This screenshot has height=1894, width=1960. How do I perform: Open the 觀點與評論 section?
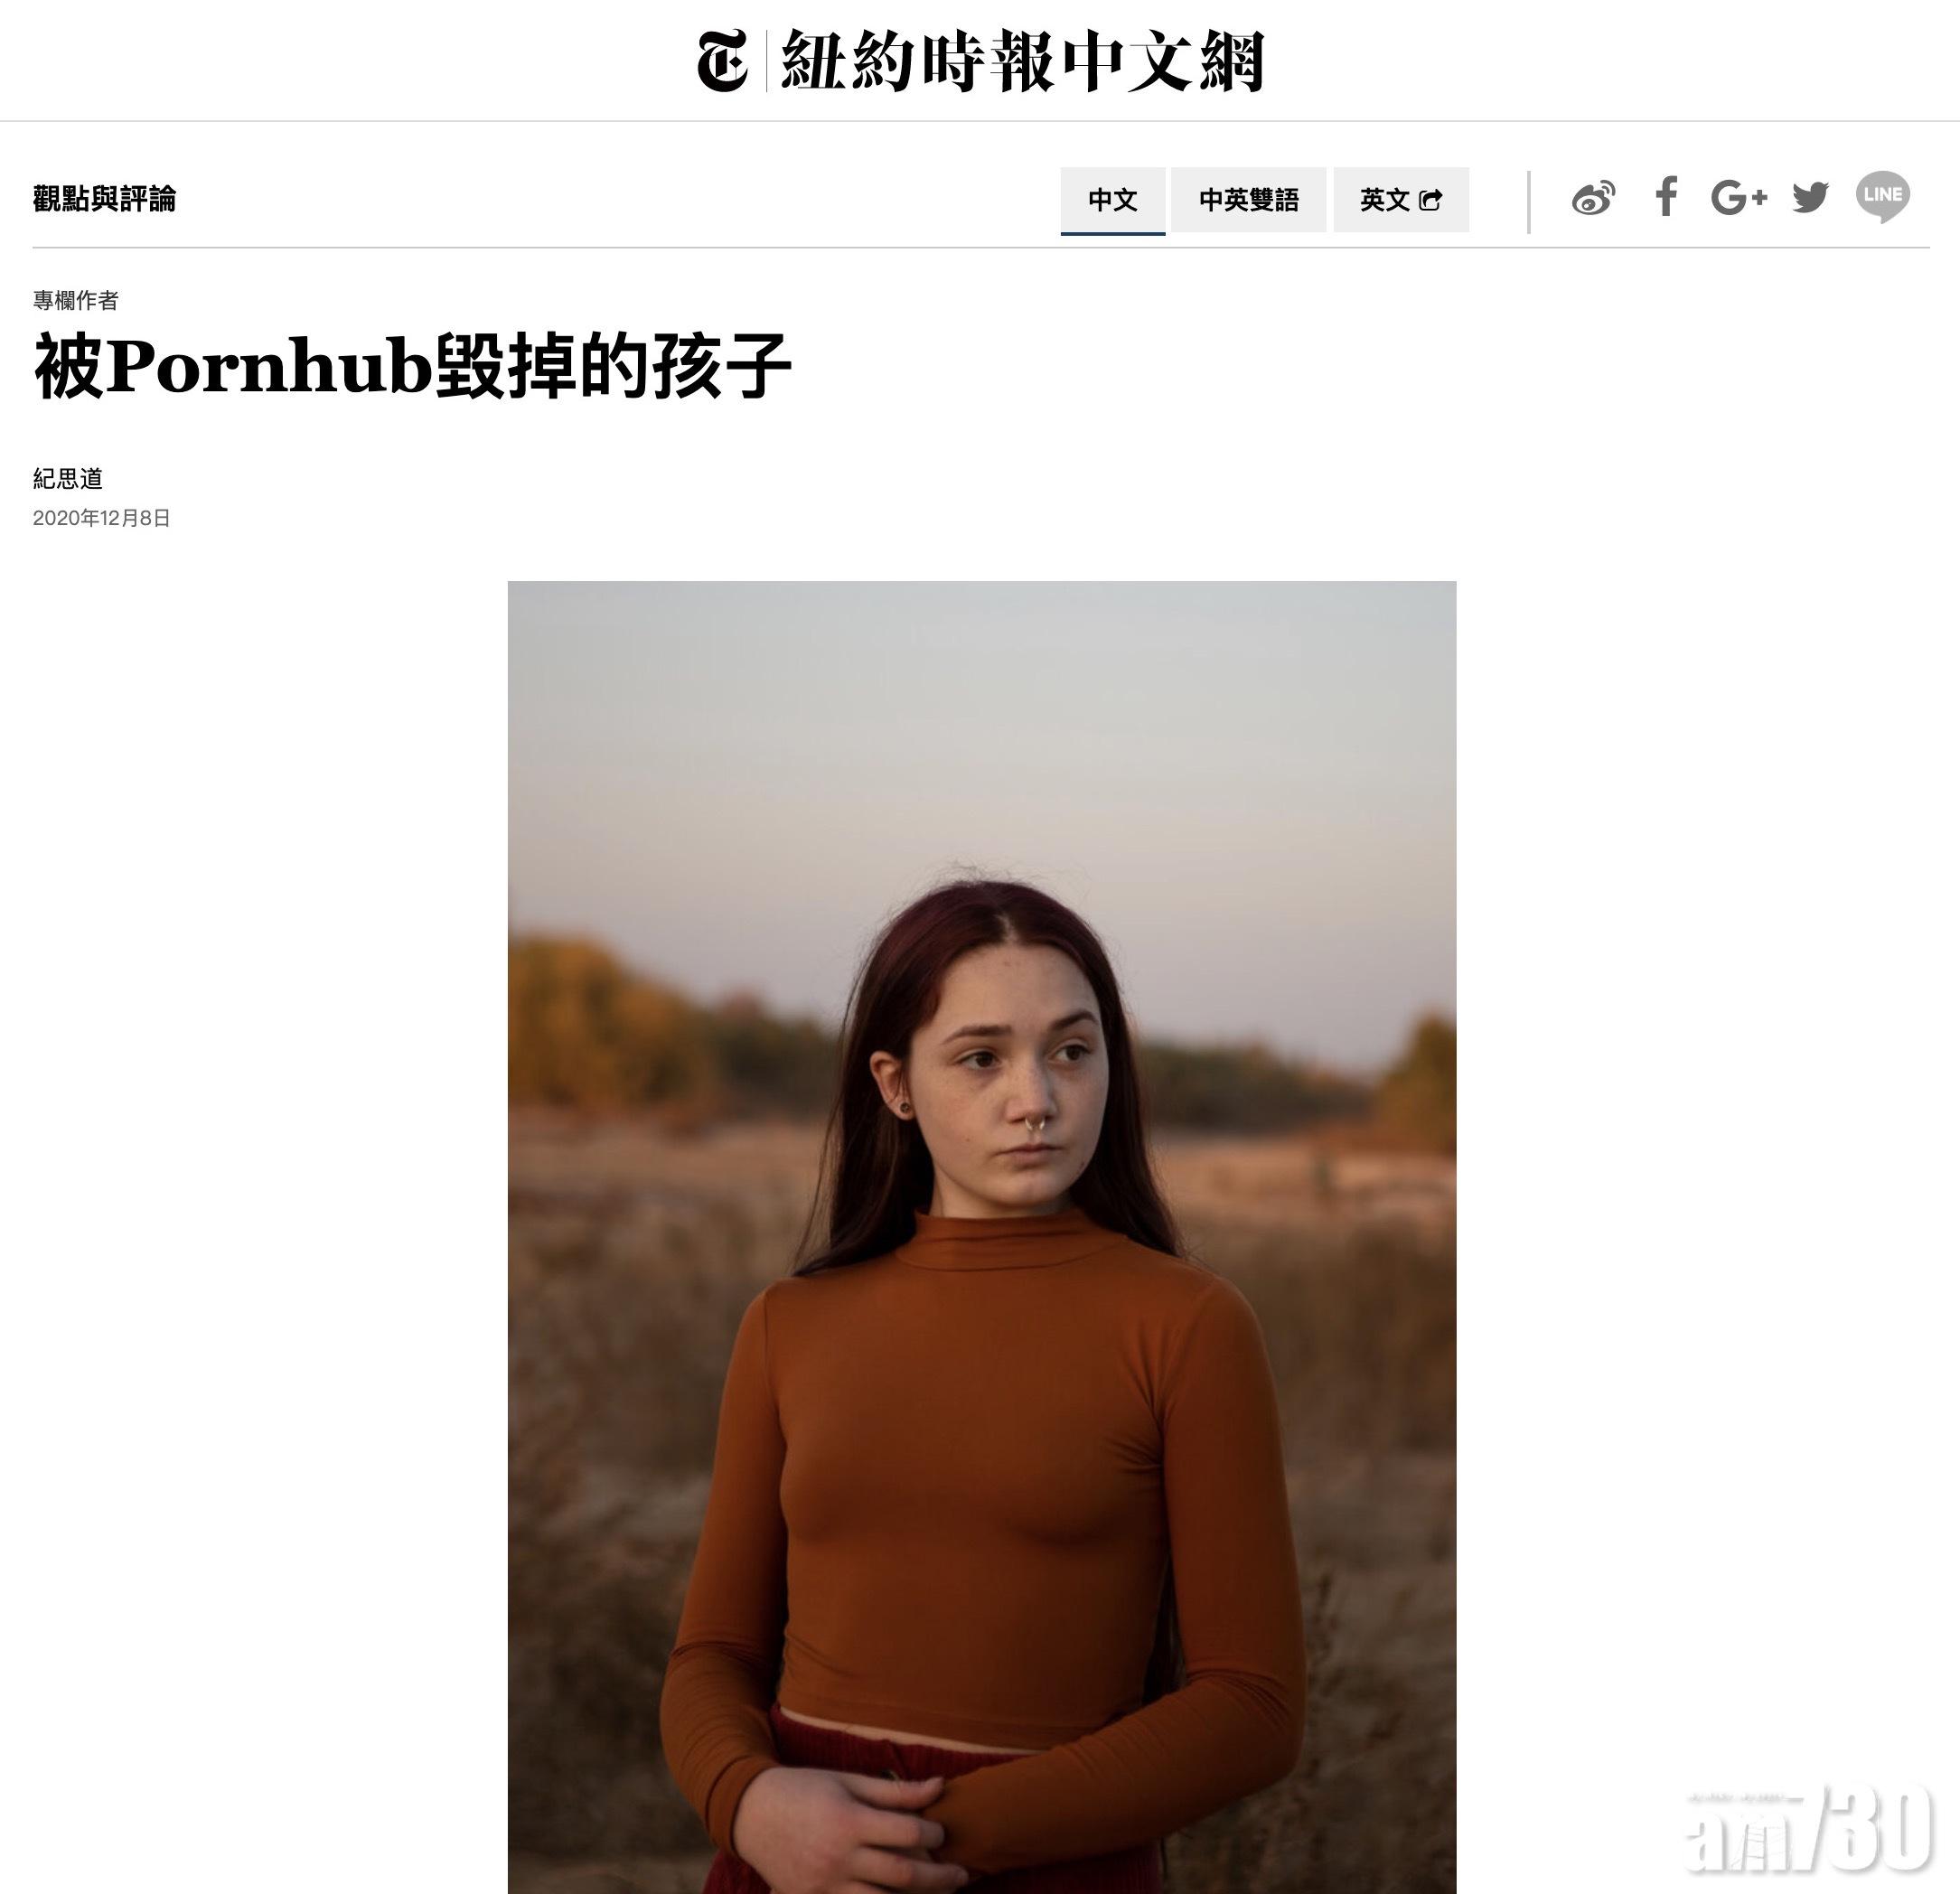point(104,199)
